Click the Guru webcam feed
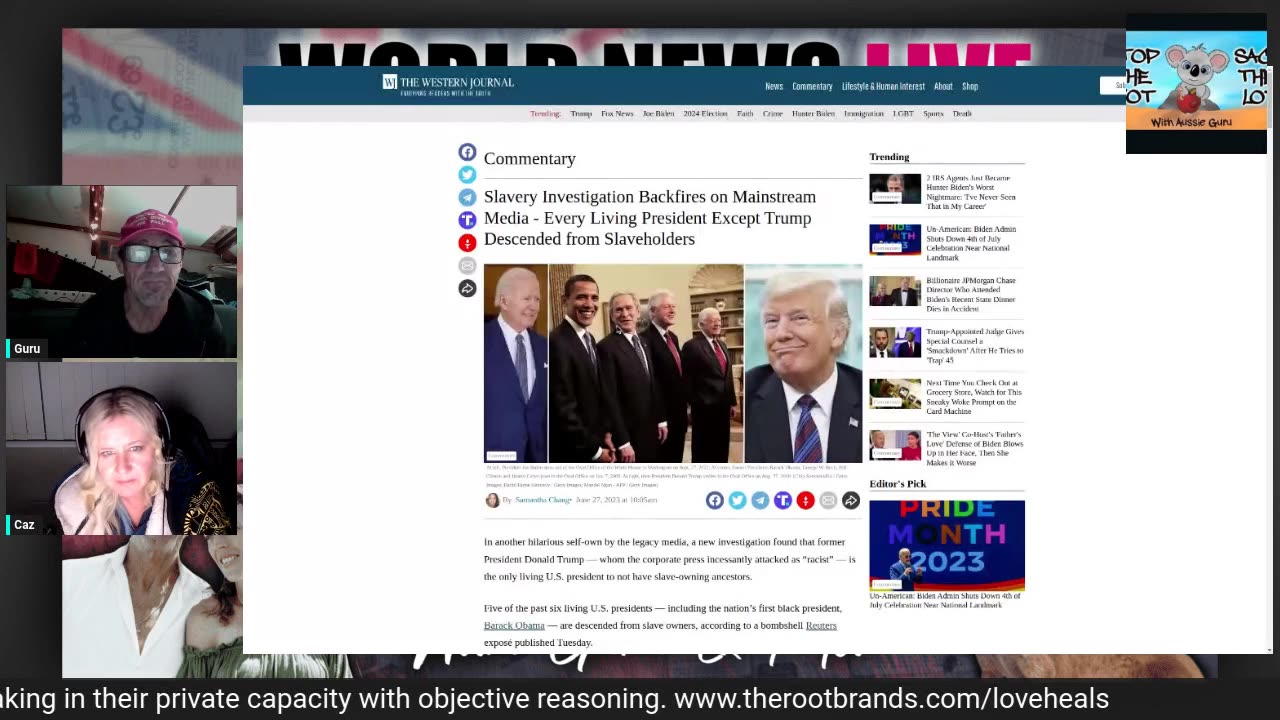 point(122,272)
